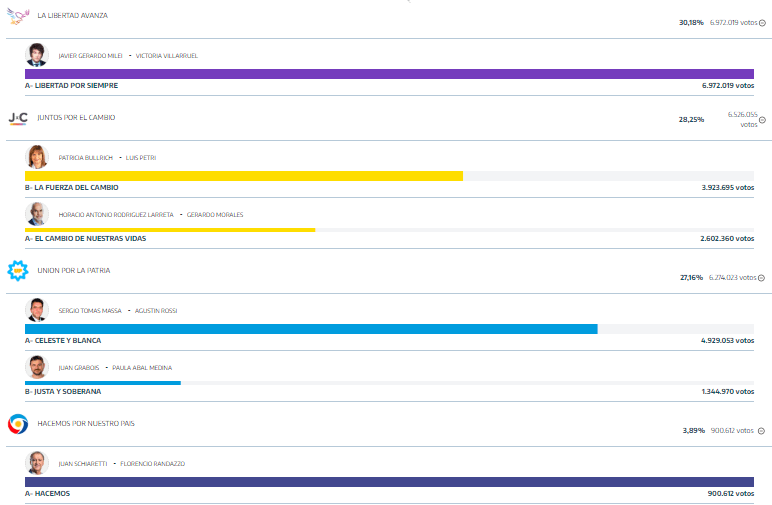Click La Libertad Avanza party logo
Screen dimensions: 772x505
[18, 16]
